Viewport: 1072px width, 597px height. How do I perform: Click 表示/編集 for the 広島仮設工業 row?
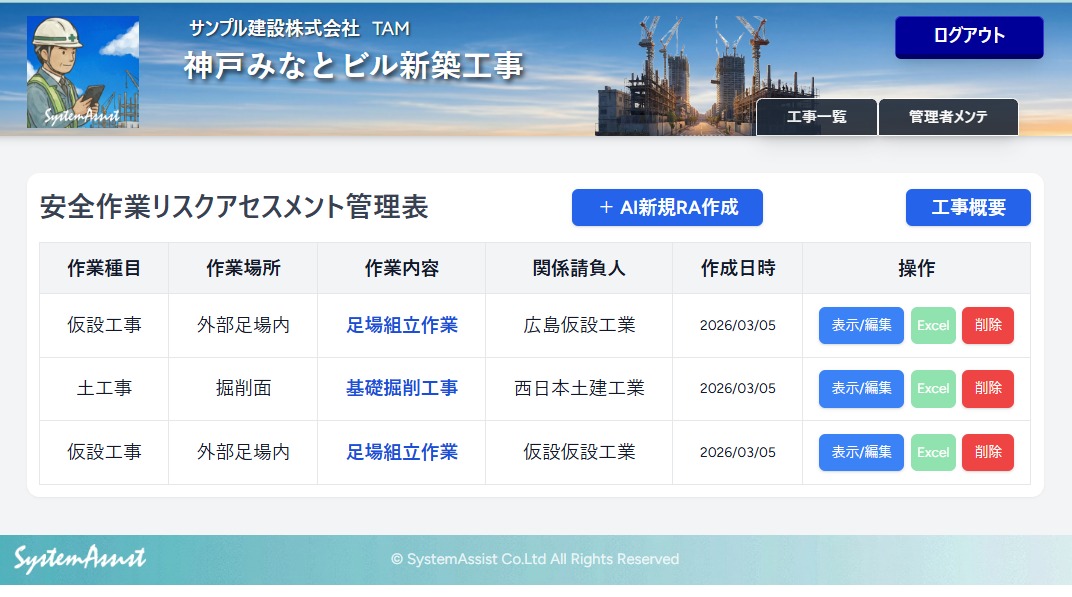(860, 325)
